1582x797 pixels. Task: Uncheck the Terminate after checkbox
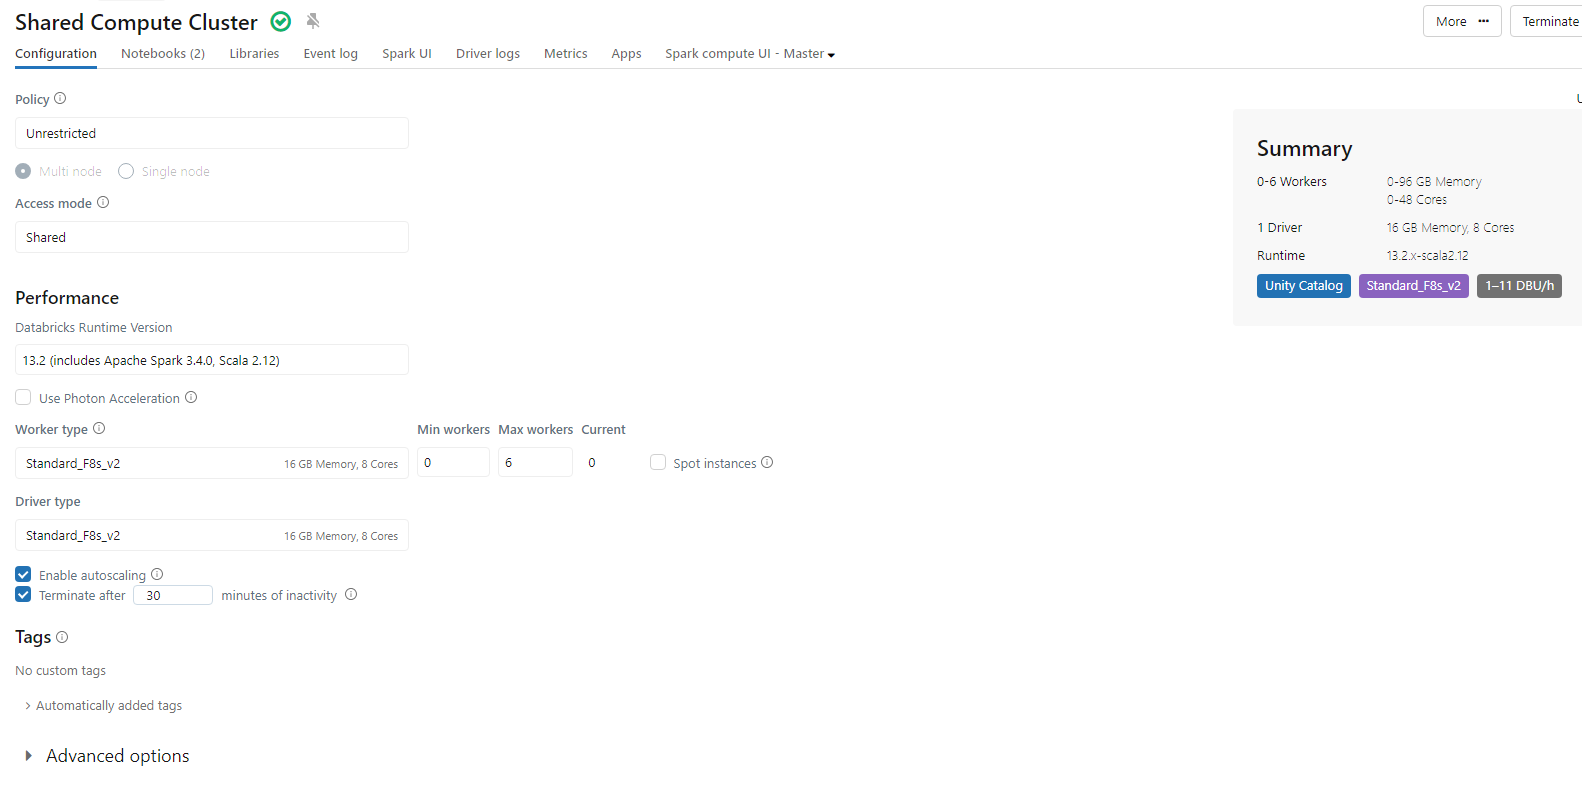click(x=23, y=594)
